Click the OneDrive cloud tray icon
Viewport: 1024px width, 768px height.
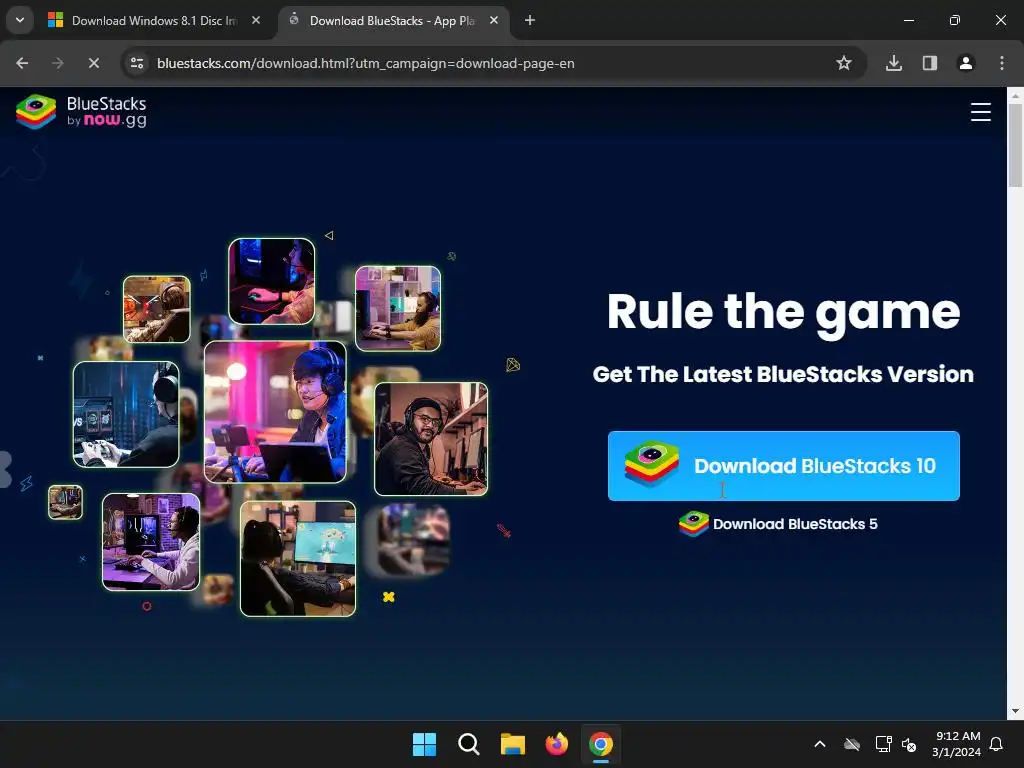(x=852, y=744)
